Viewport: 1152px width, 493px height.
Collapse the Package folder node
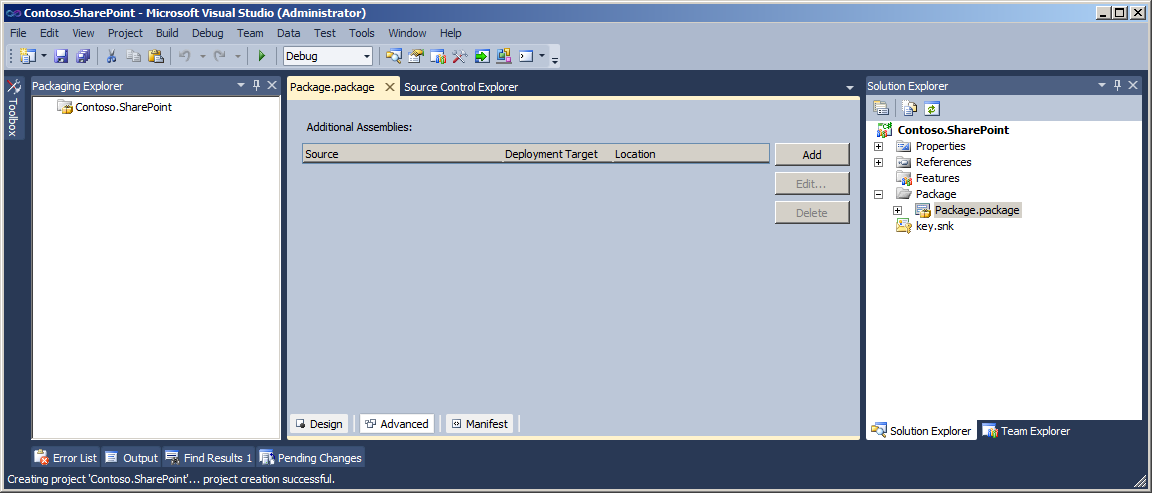(878, 195)
